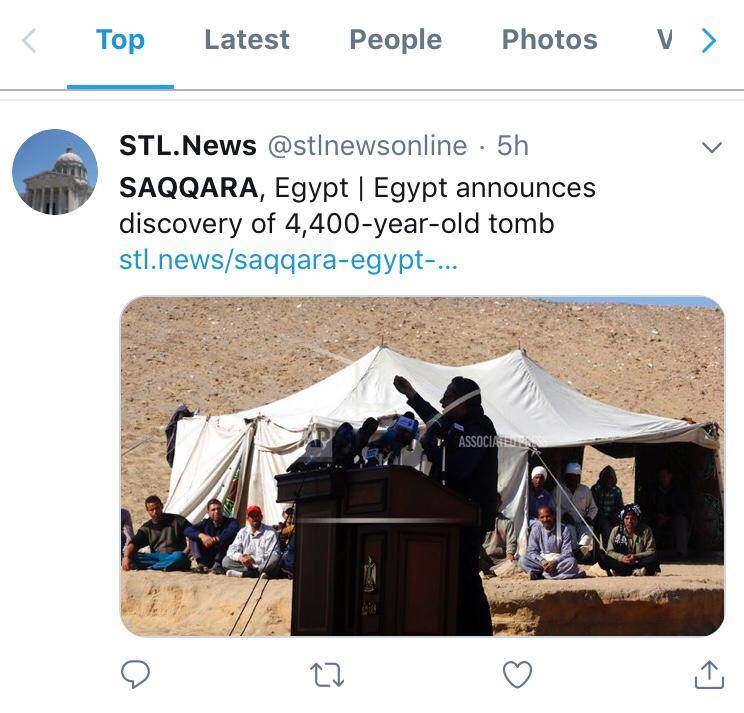
Task: Click the SAQQARA tweet text
Action: [x=357, y=205]
